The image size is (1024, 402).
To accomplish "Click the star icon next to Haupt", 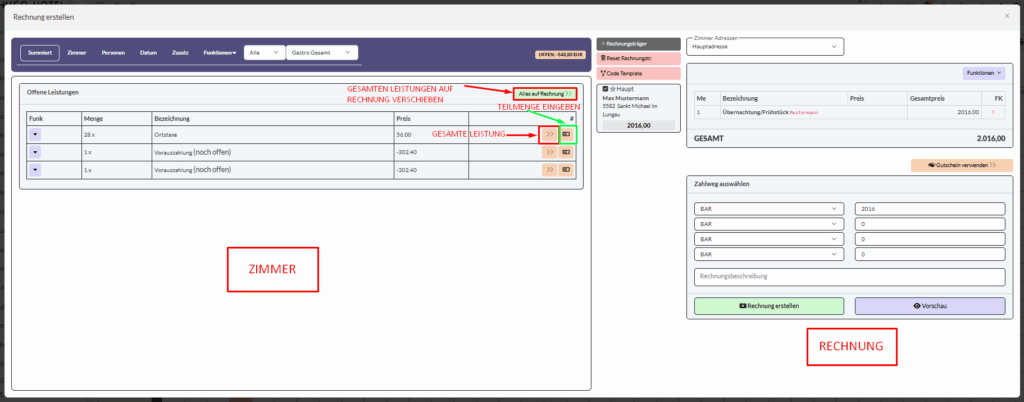I will (x=611, y=88).
